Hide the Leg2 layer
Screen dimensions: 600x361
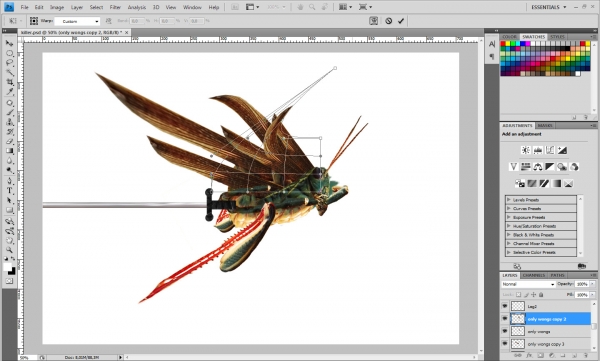pos(505,306)
